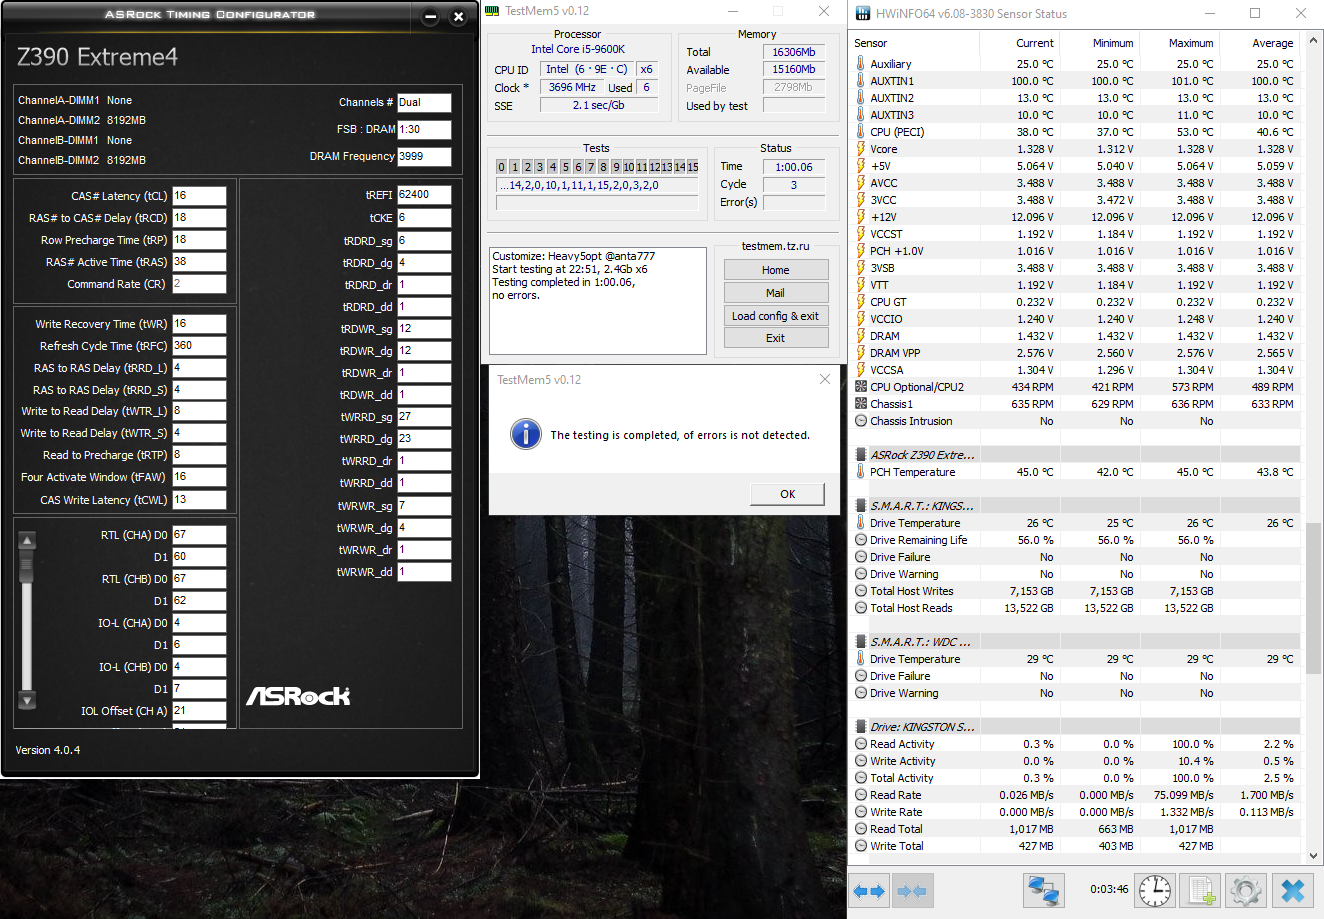Click lightning bolt icon beside Vcore
Image resolution: width=1324 pixels, height=919 pixels.
860,149
